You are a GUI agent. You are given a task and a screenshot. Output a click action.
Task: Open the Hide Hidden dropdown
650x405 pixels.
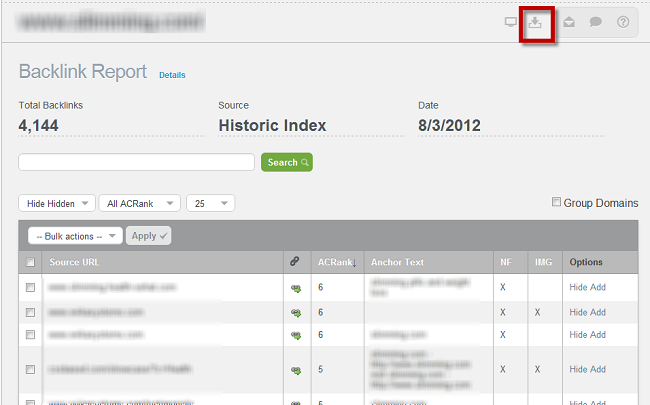tap(56, 203)
